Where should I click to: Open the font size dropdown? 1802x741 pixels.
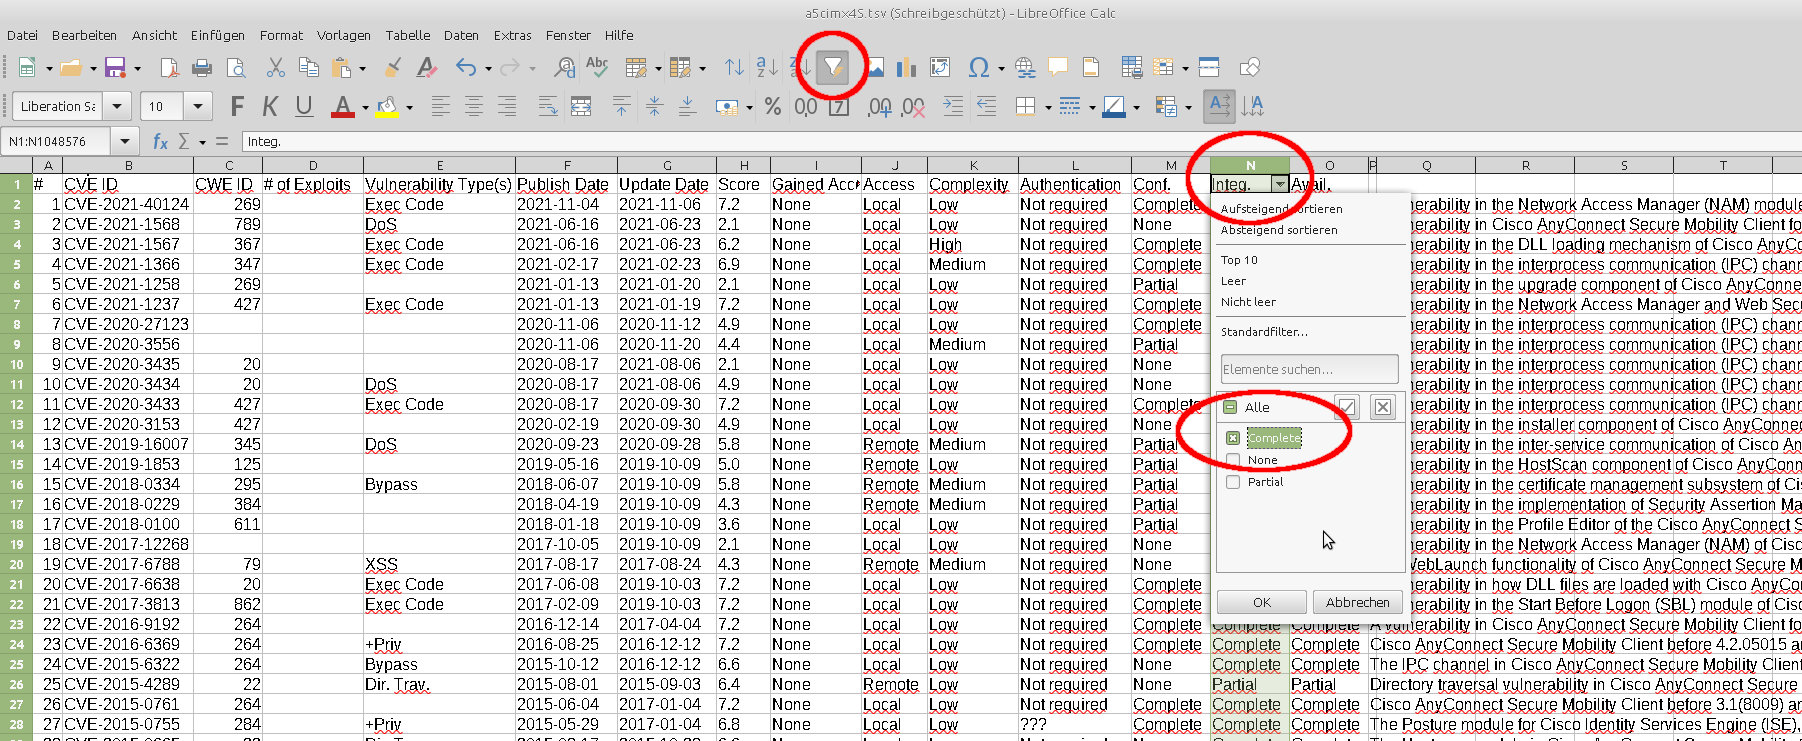(198, 106)
